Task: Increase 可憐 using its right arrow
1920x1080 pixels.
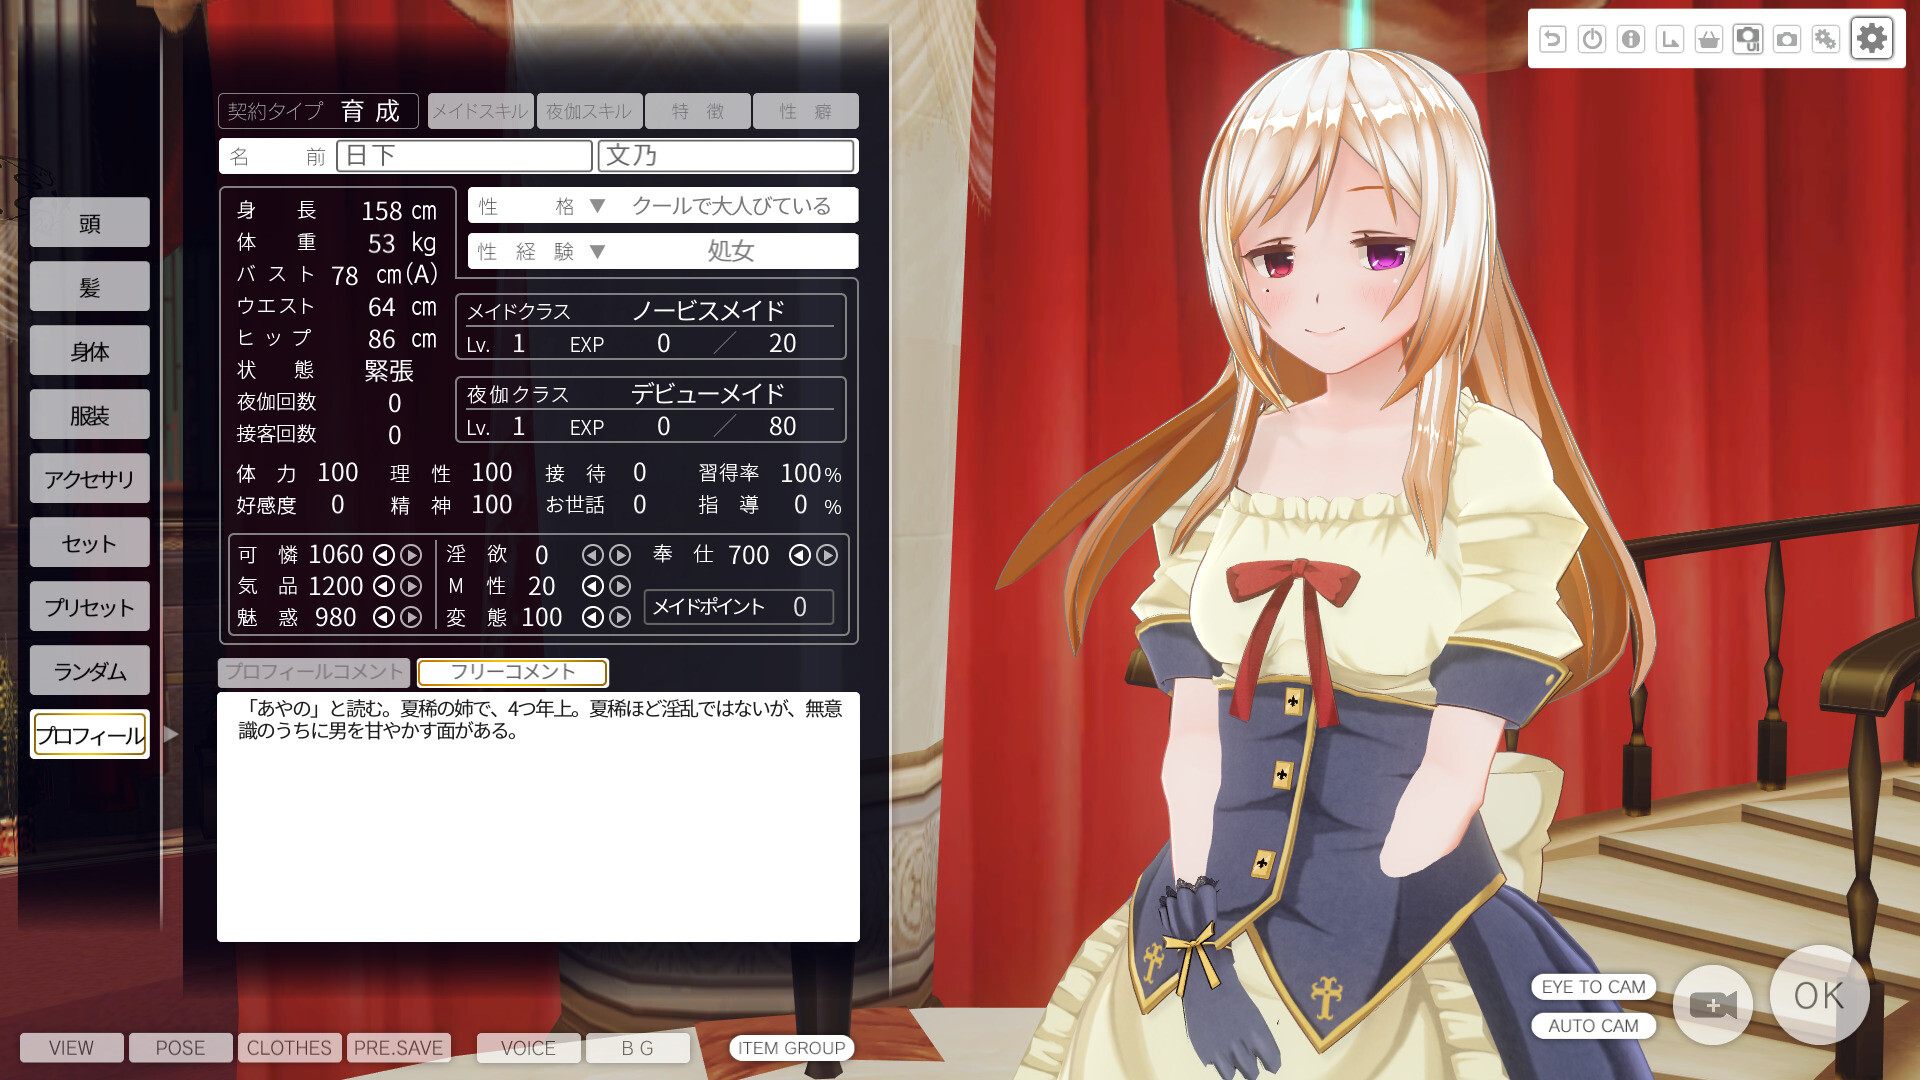Action: [410, 555]
